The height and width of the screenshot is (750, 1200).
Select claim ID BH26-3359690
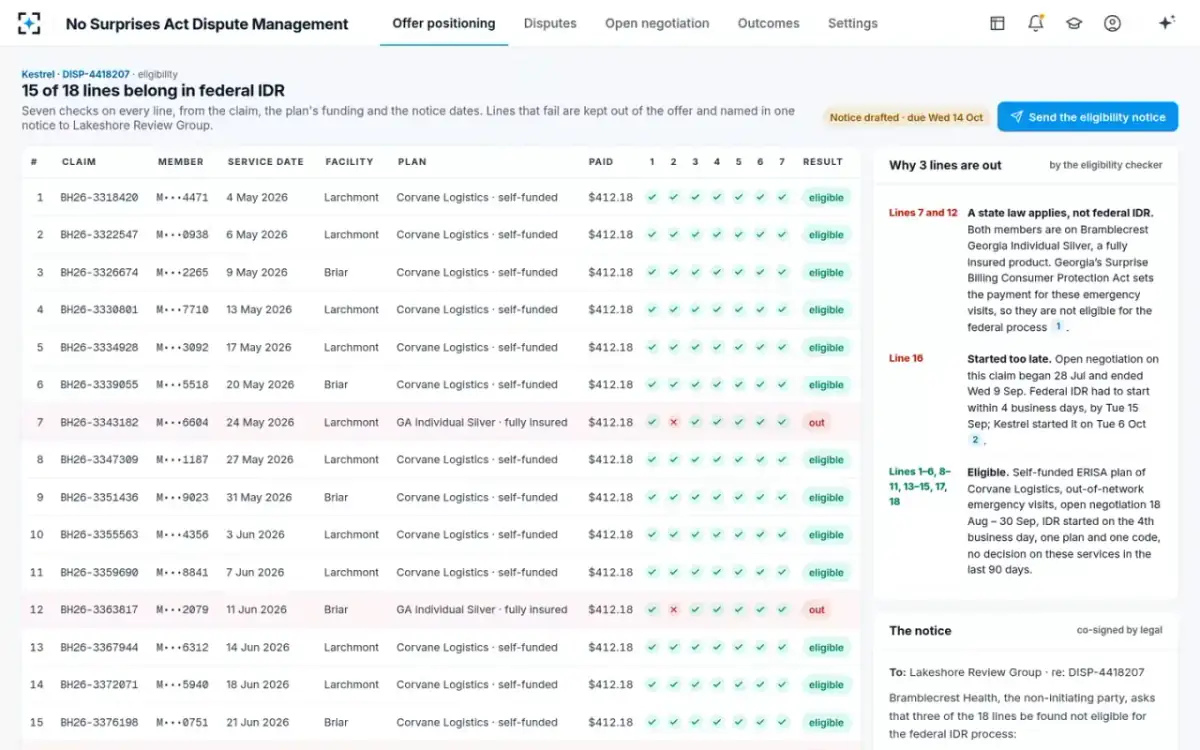(x=99, y=572)
